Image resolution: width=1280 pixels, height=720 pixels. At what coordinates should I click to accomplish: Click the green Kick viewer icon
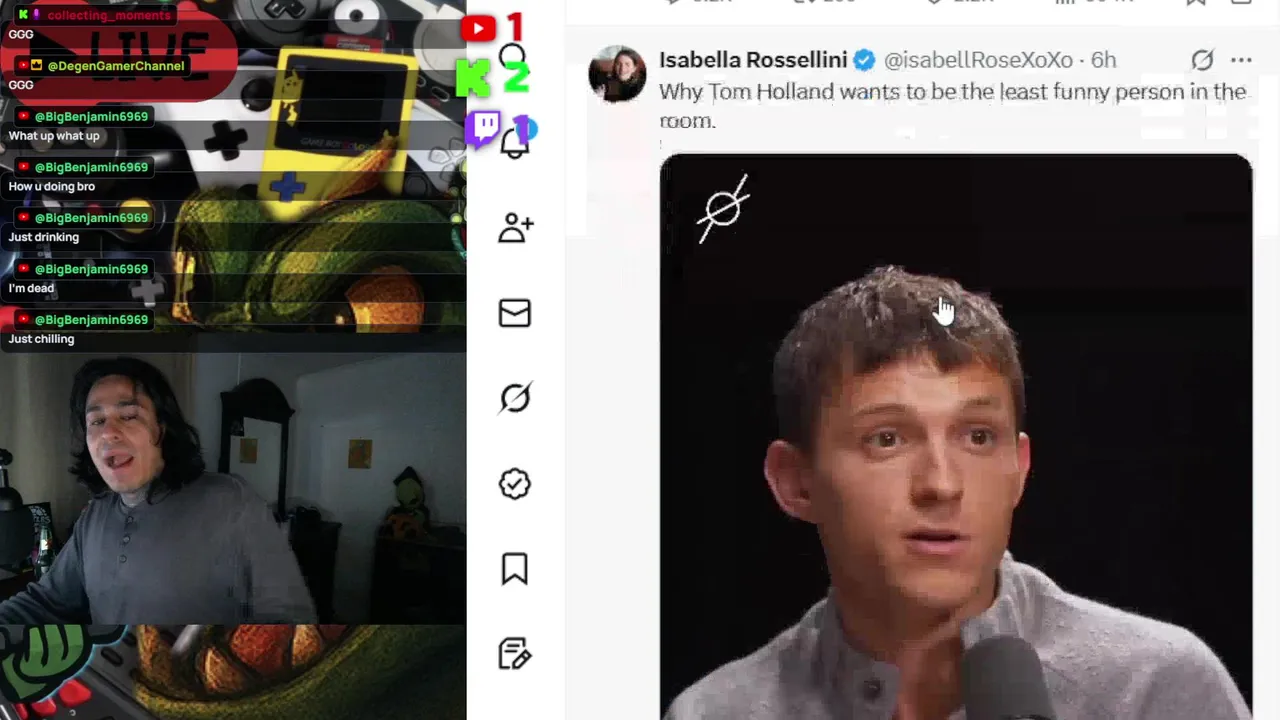coord(473,77)
